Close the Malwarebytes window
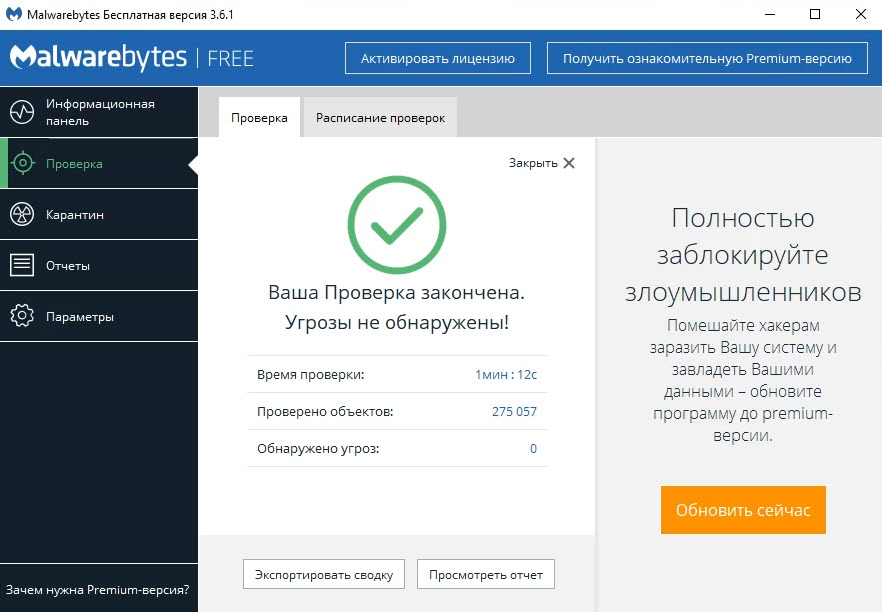Viewport: 882px width, 612px height. coord(861,14)
